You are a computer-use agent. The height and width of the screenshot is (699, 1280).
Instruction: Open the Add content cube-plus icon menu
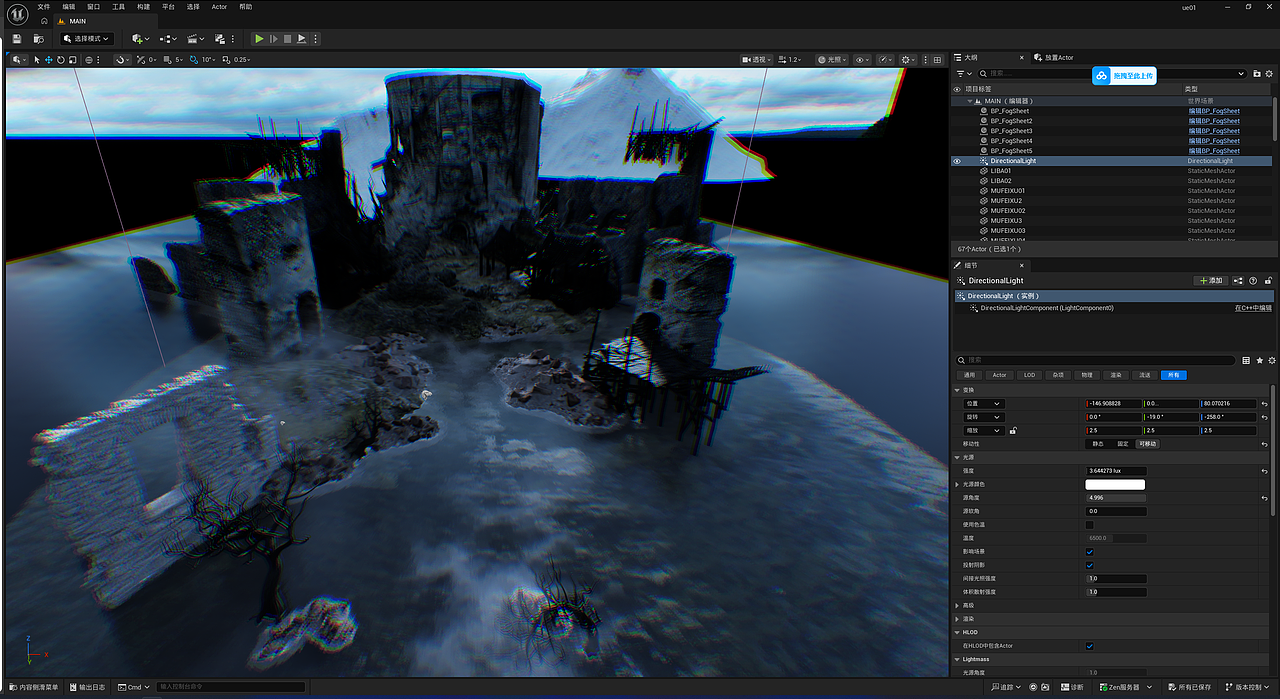click(x=138, y=39)
